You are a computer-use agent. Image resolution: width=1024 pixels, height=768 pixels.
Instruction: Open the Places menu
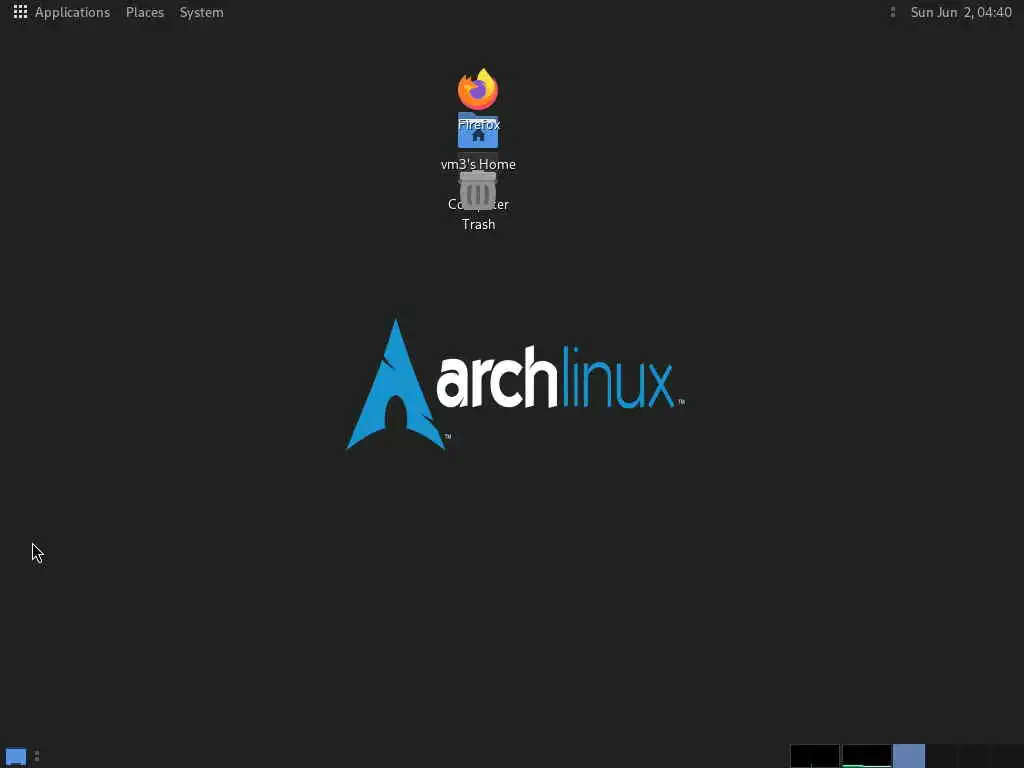point(145,12)
